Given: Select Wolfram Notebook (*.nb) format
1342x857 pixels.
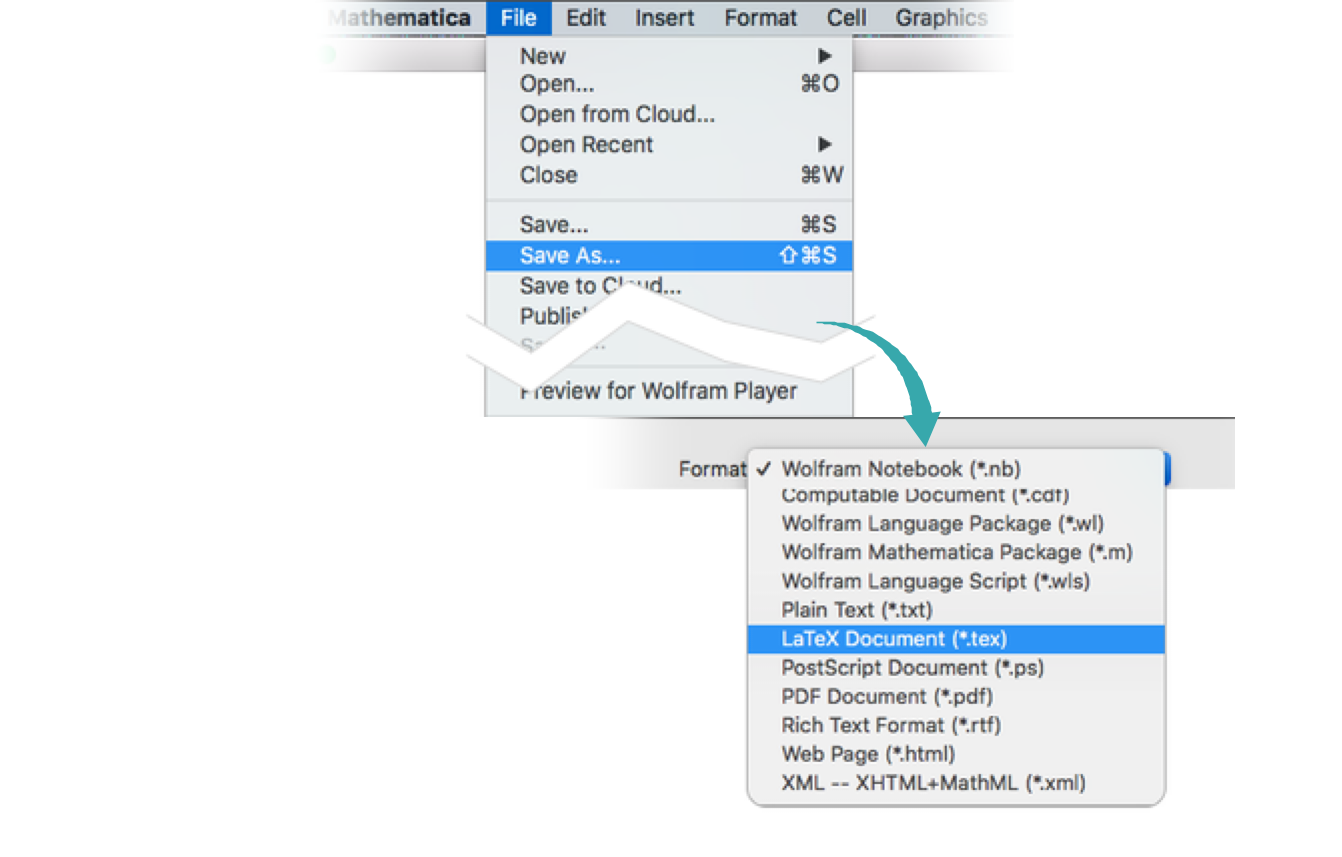Looking at the screenshot, I should [956, 469].
